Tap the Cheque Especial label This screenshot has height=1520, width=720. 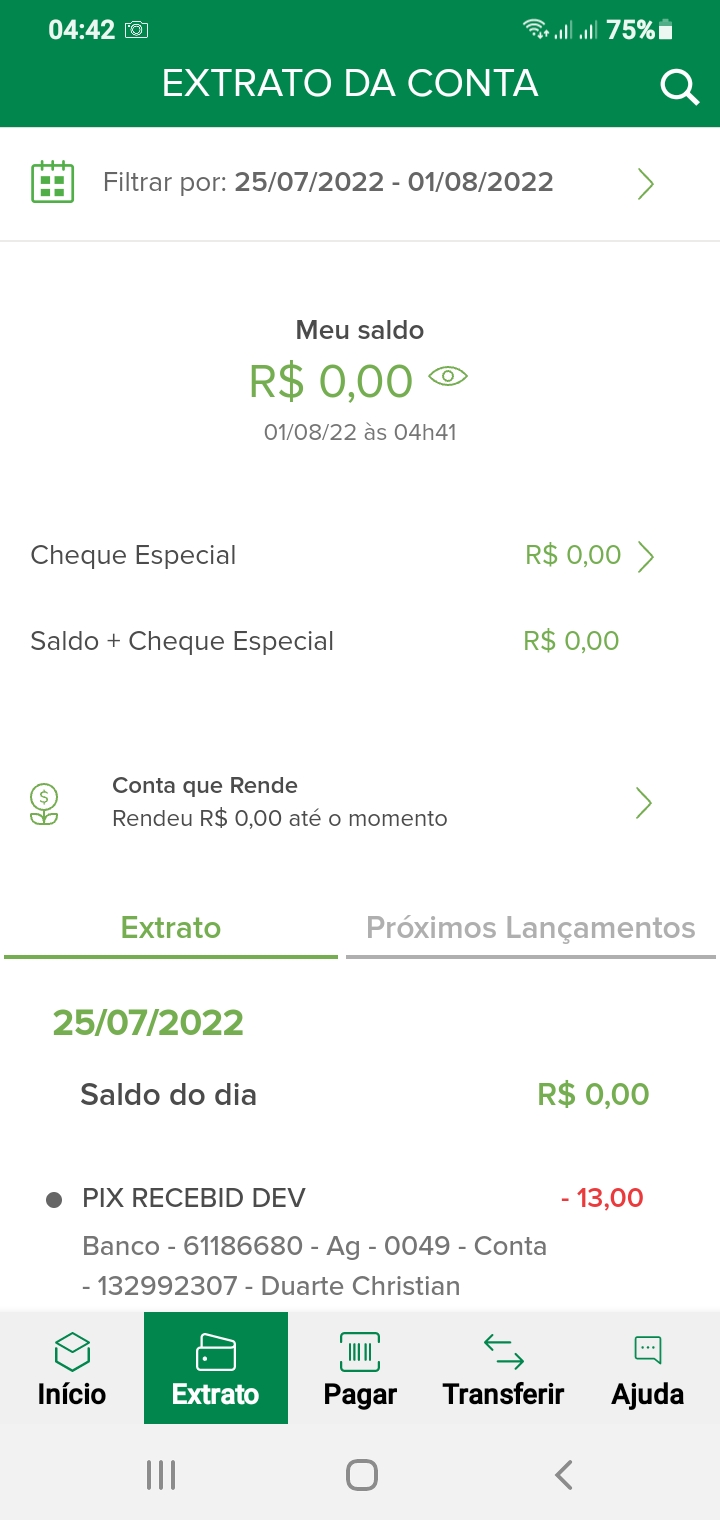pyautogui.click(x=134, y=556)
